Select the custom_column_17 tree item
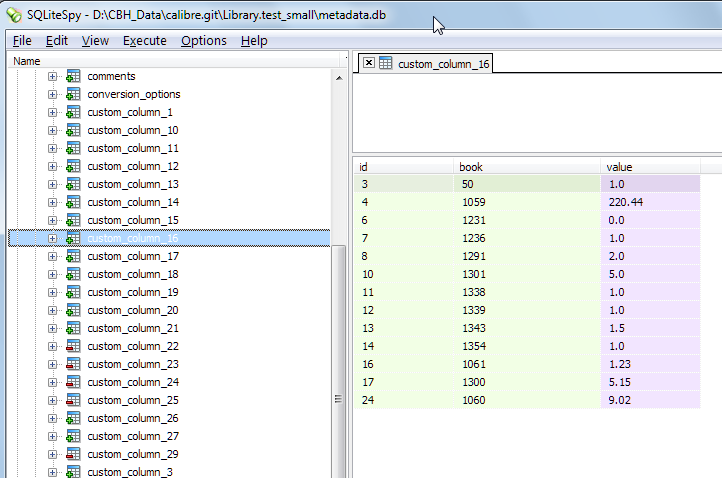Screen dimensions: 722x478 [x=133, y=256]
